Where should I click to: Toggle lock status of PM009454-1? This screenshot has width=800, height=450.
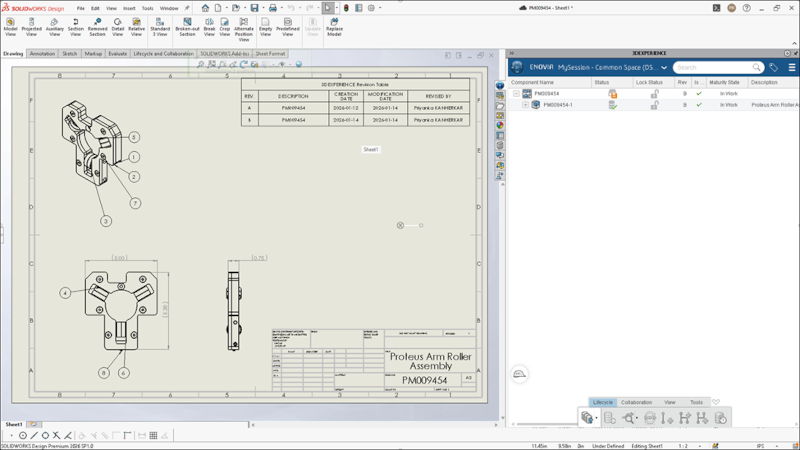click(654, 105)
